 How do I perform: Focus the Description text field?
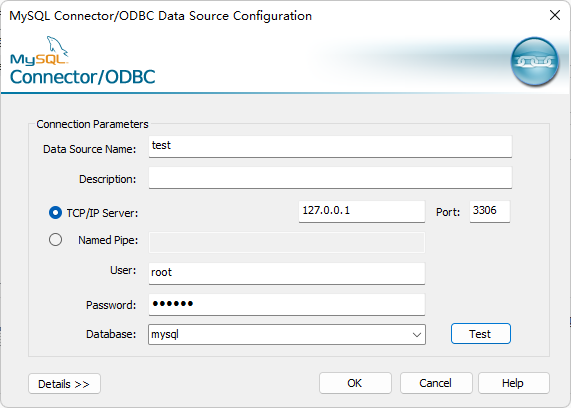click(330, 178)
